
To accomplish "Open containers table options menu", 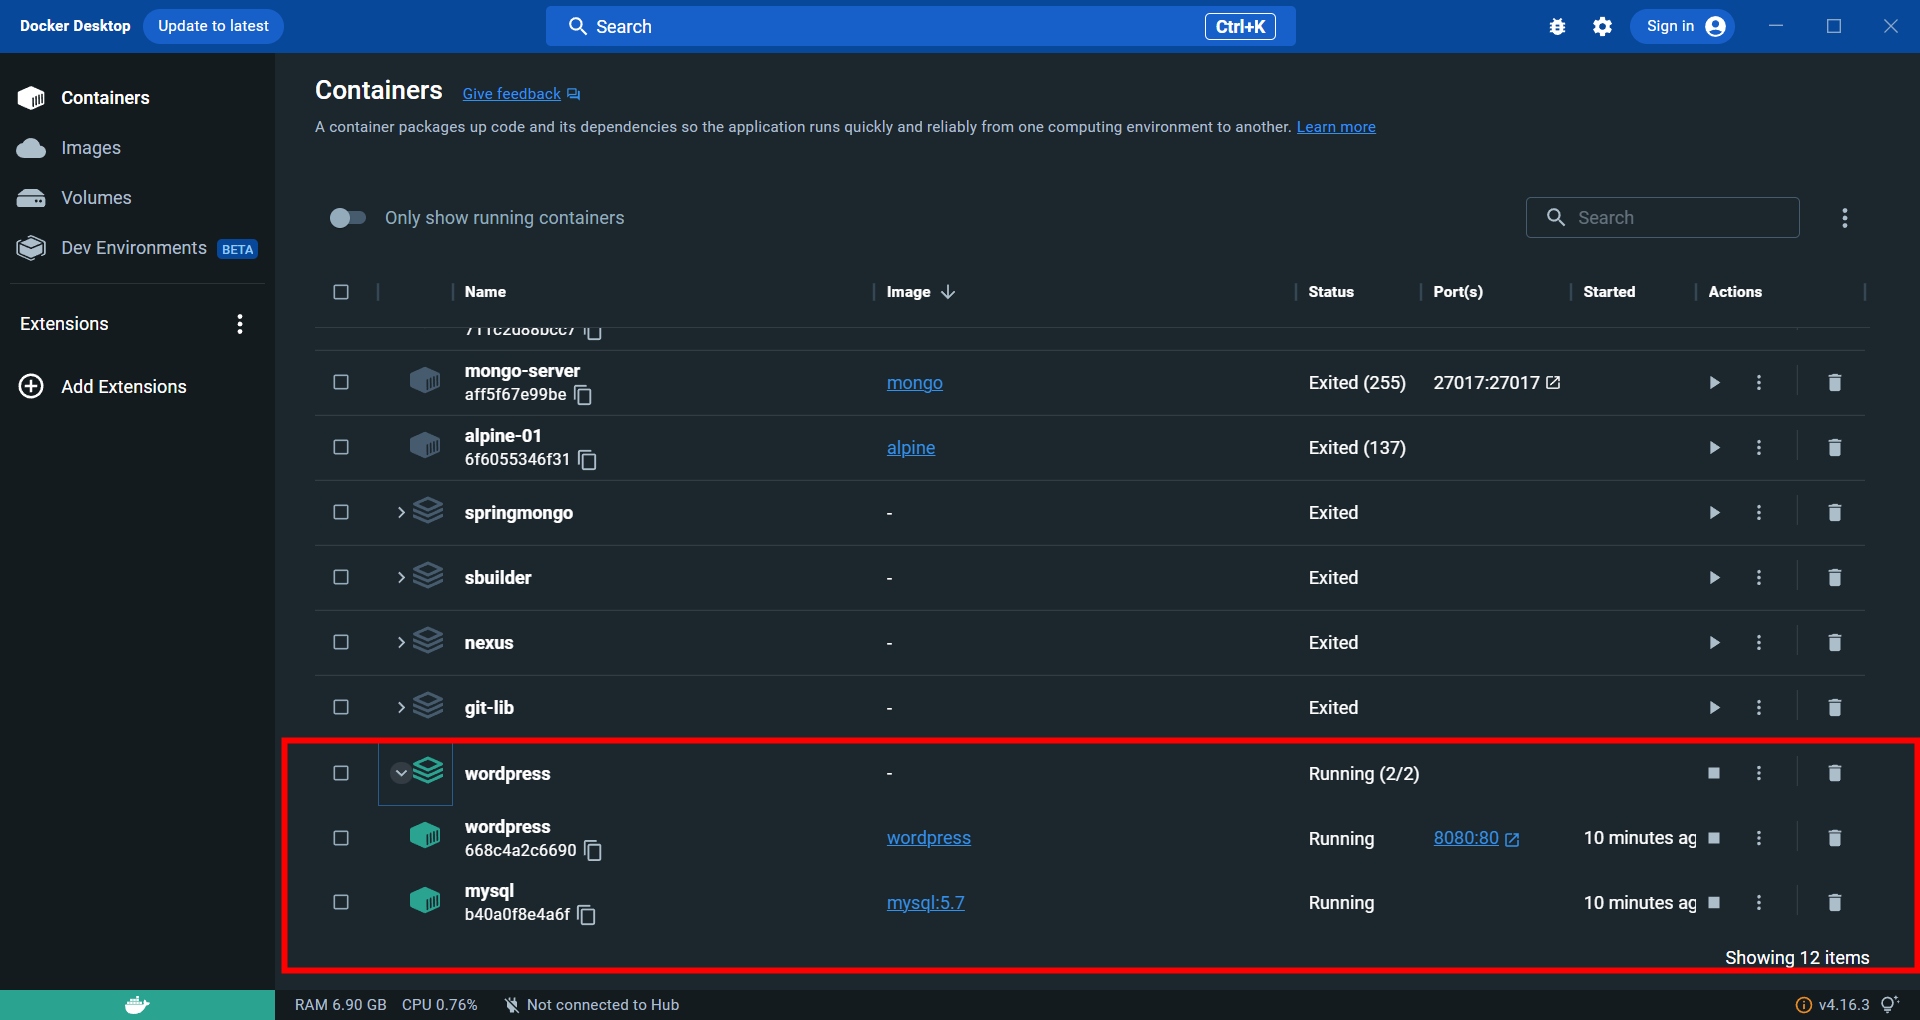I will [1845, 218].
